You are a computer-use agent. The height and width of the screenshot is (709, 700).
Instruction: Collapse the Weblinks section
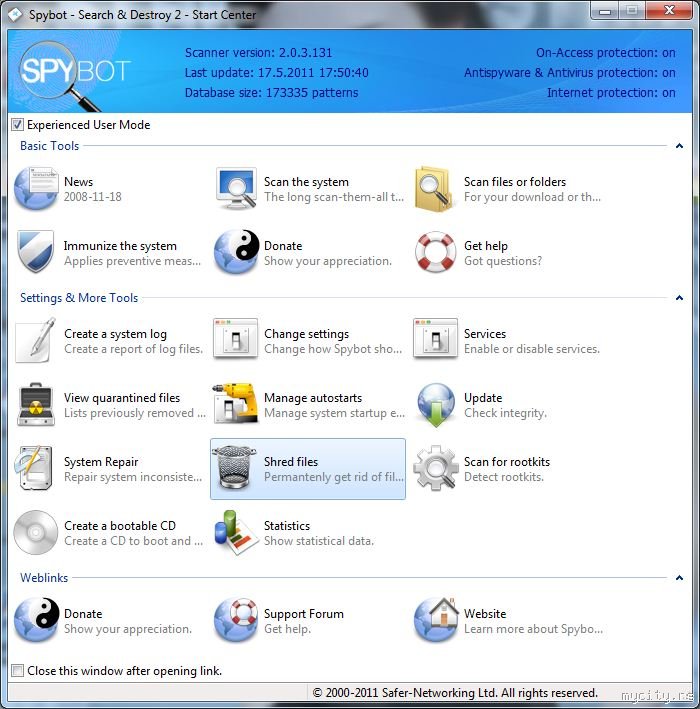coord(679,577)
